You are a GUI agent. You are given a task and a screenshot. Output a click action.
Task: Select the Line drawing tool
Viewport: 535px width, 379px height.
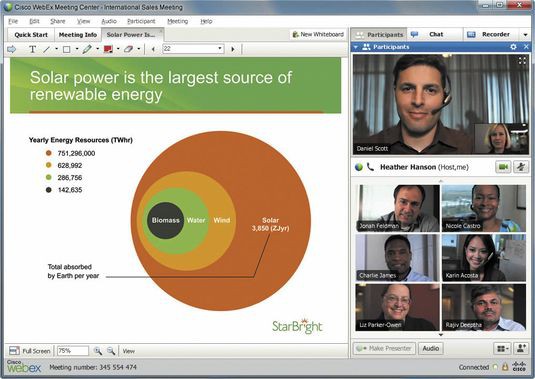[47, 49]
